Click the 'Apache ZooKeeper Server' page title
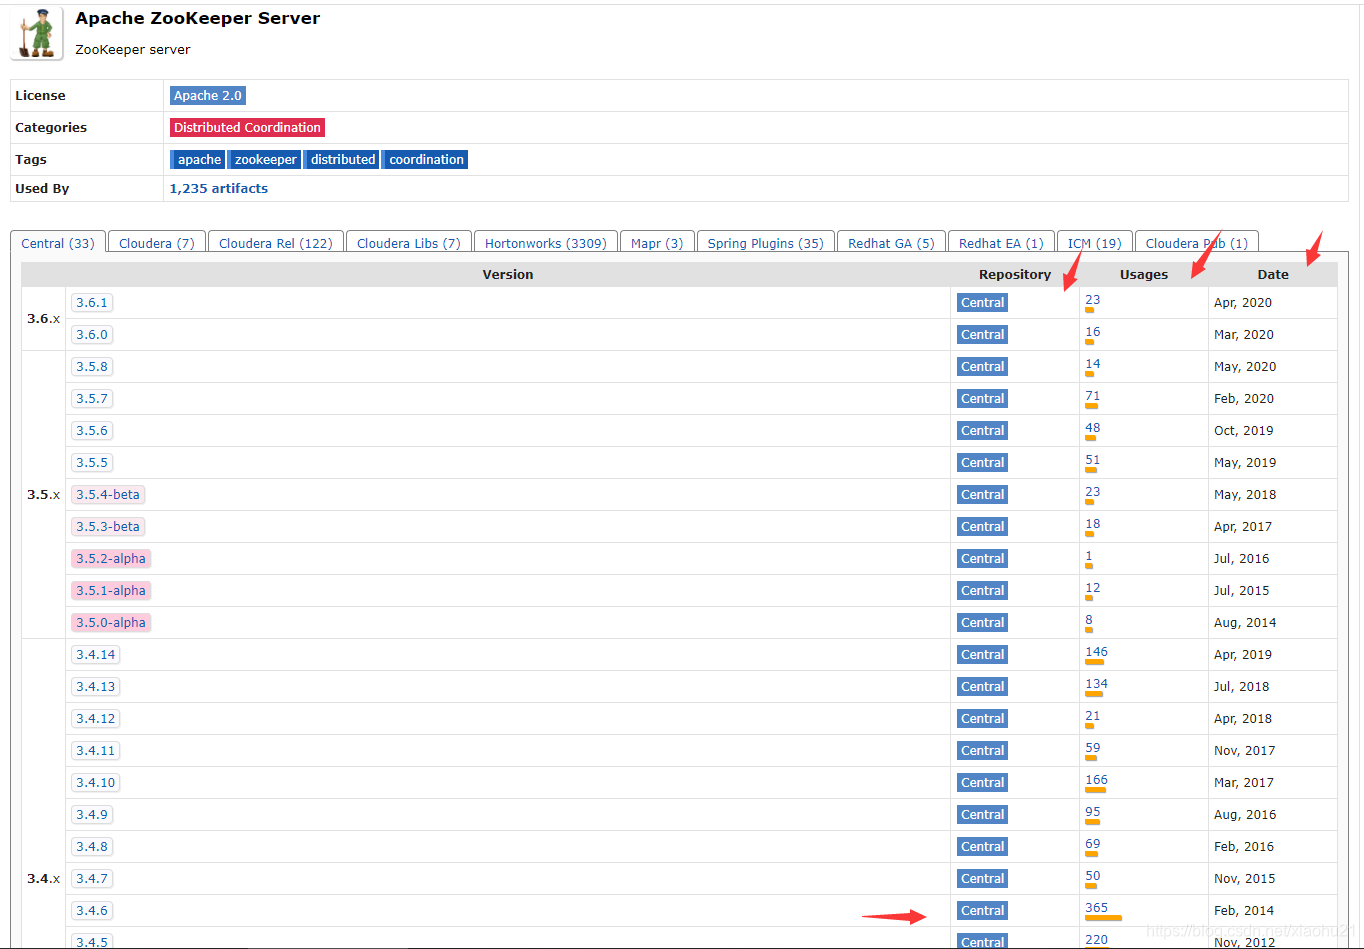 coord(198,18)
